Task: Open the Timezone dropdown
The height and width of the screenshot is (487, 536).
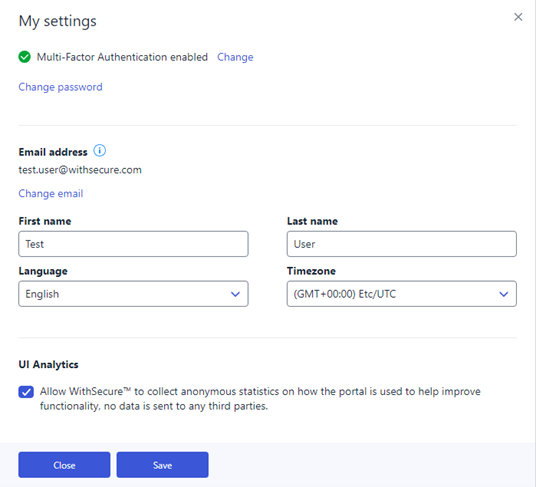Action: pos(402,294)
